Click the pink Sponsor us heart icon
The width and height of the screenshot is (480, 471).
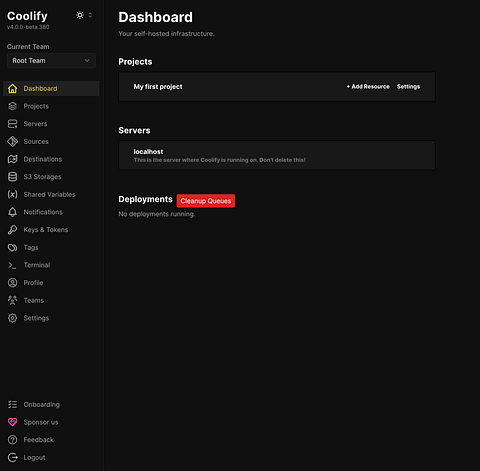[12, 422]
